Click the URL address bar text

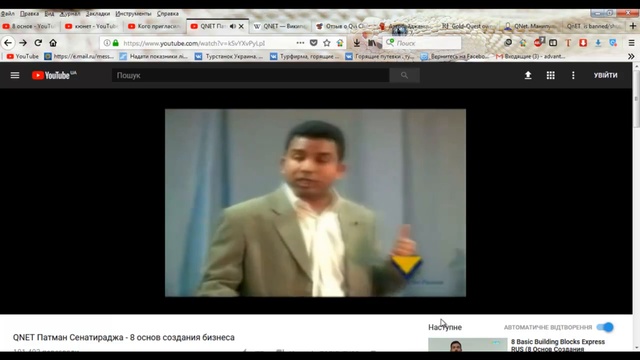tap(194, 43)
